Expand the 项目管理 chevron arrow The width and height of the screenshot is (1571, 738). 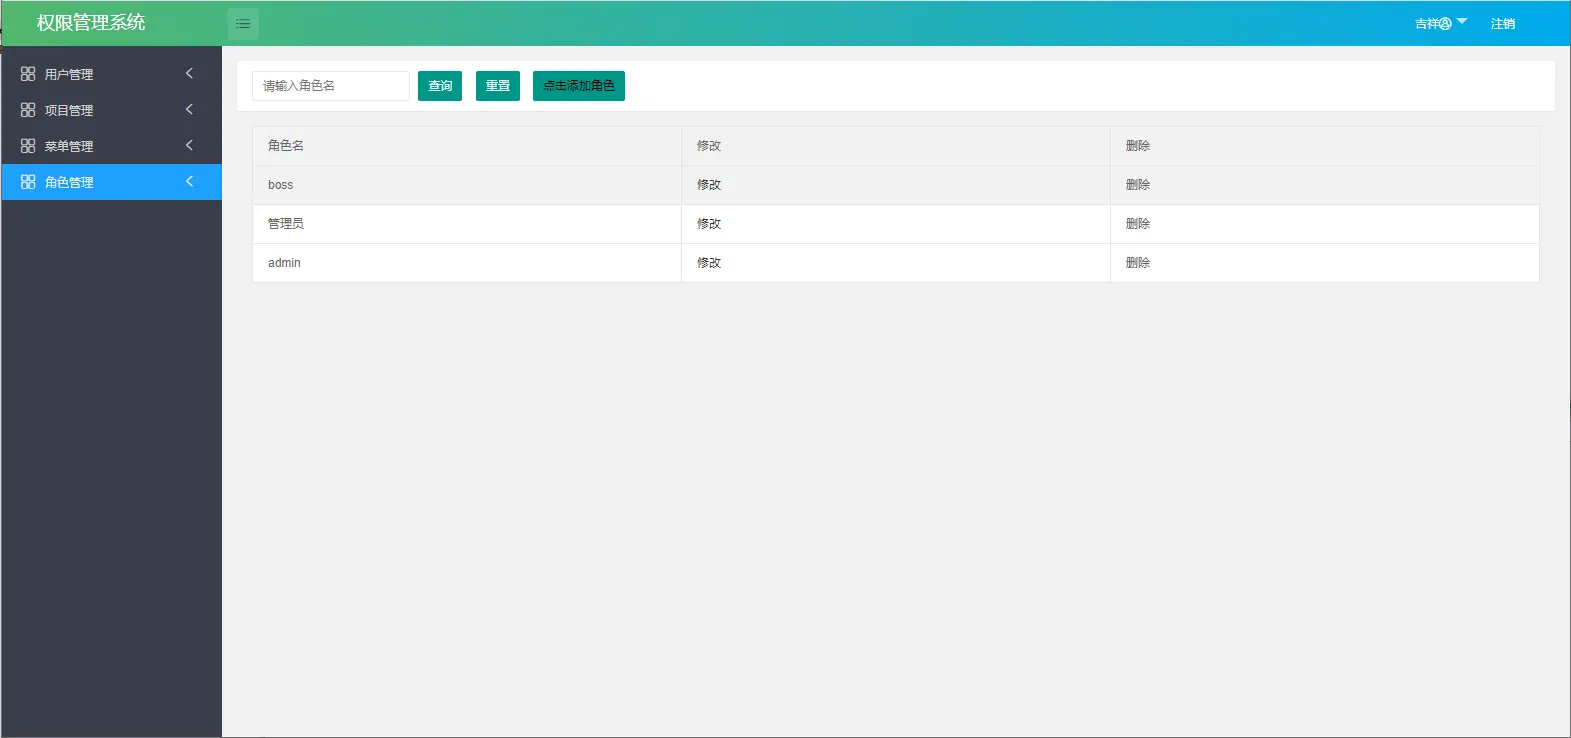click(189, 110)
